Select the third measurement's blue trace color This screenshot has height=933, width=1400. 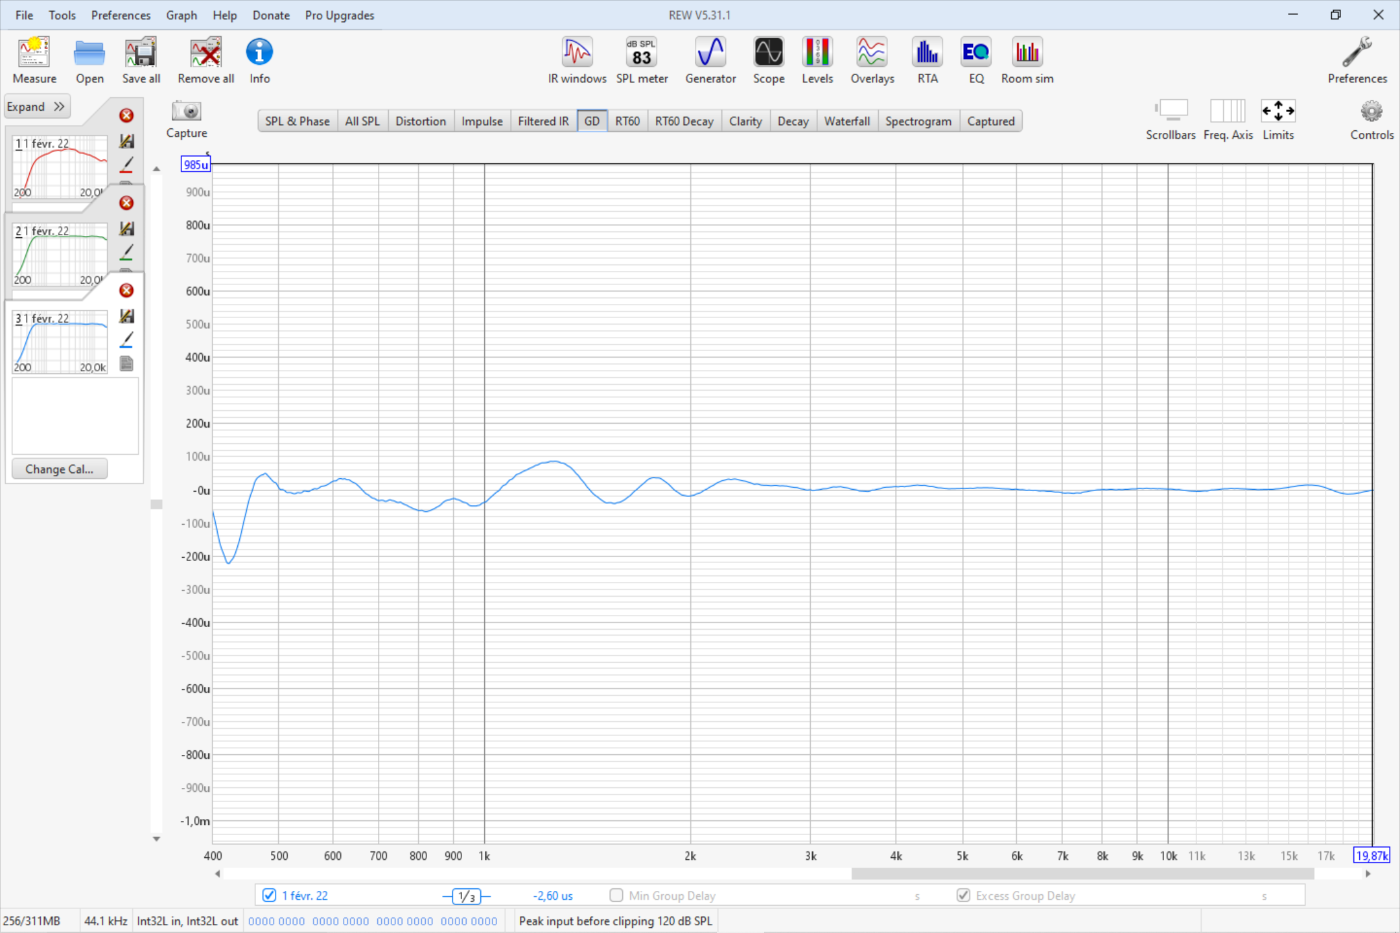[126, 340]
